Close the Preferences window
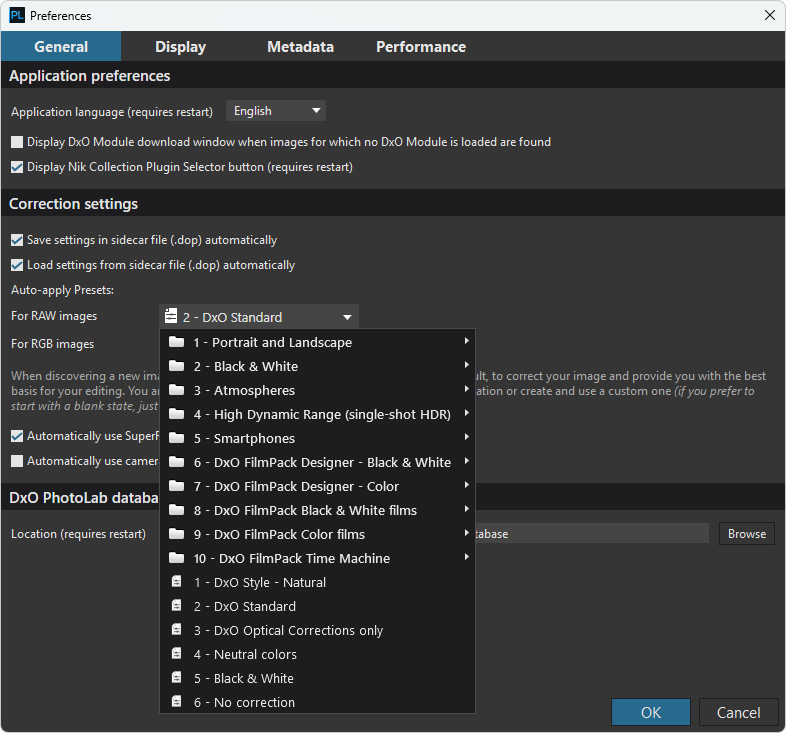This screenshot has width=786, height=733. pos(770,16)
